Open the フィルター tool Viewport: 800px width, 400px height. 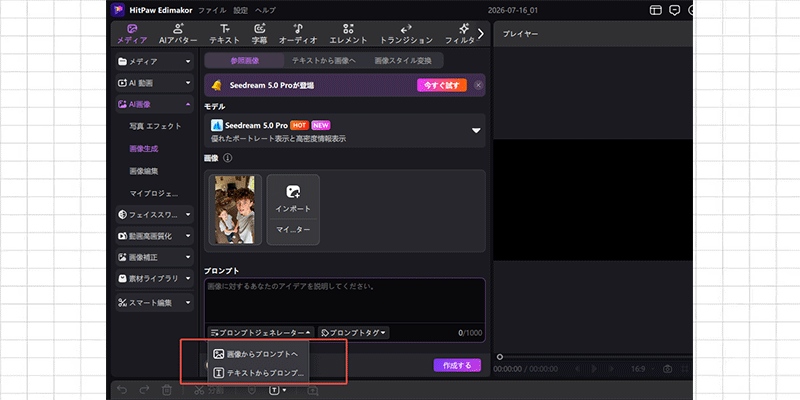tap(461, 34)
